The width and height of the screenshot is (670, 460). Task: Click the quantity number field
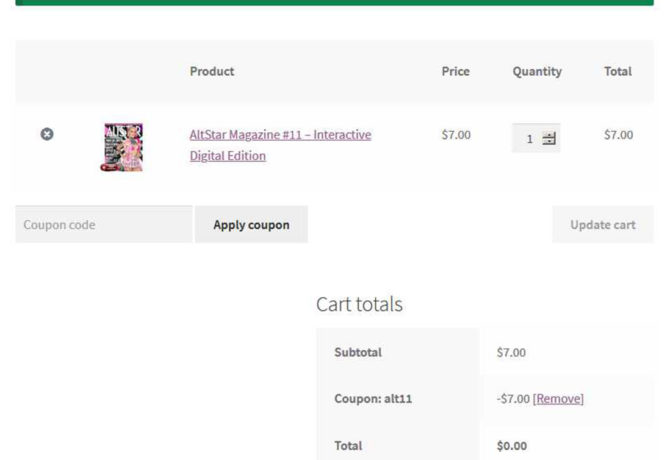(529, 139)
